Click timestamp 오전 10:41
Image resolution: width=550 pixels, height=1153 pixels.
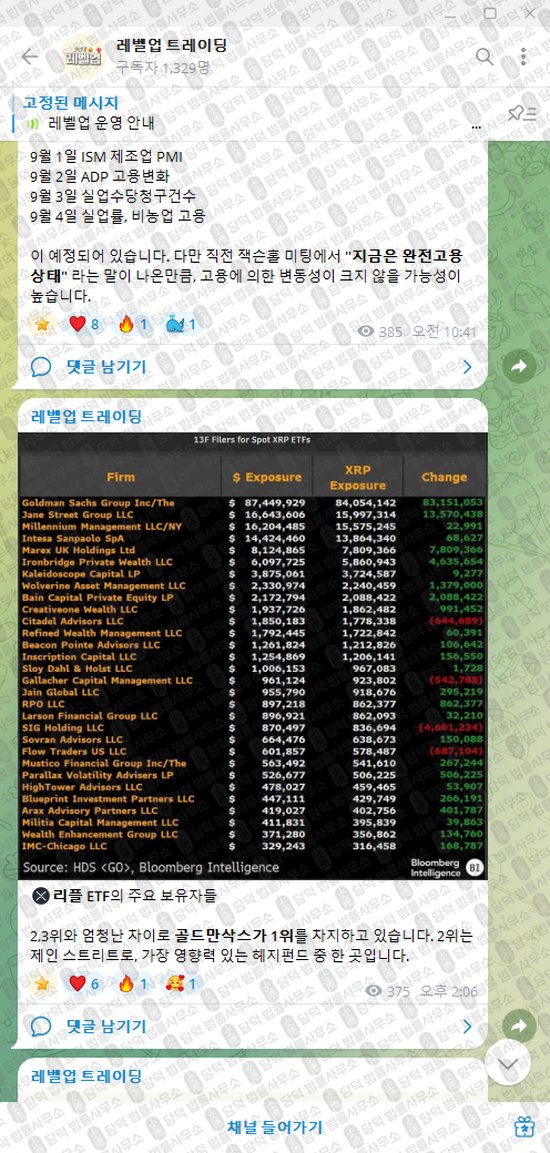tap(443, 332)
